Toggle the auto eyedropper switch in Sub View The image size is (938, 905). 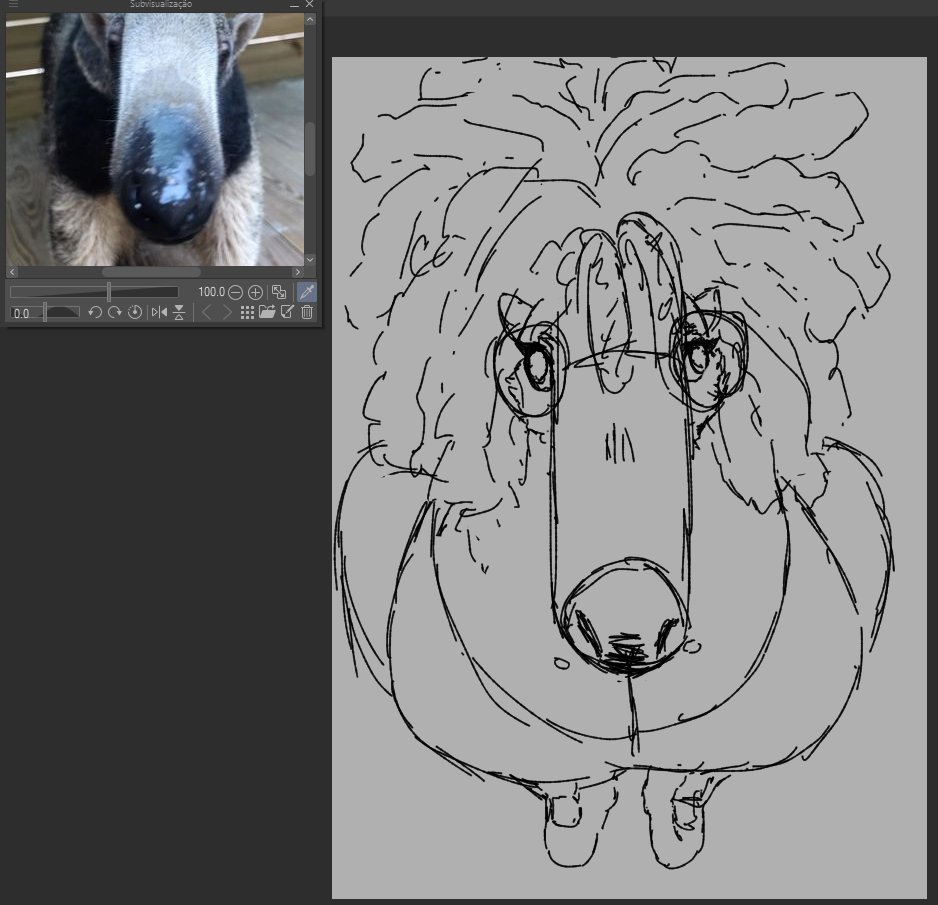pyautogui.click(x=307, y=292)
